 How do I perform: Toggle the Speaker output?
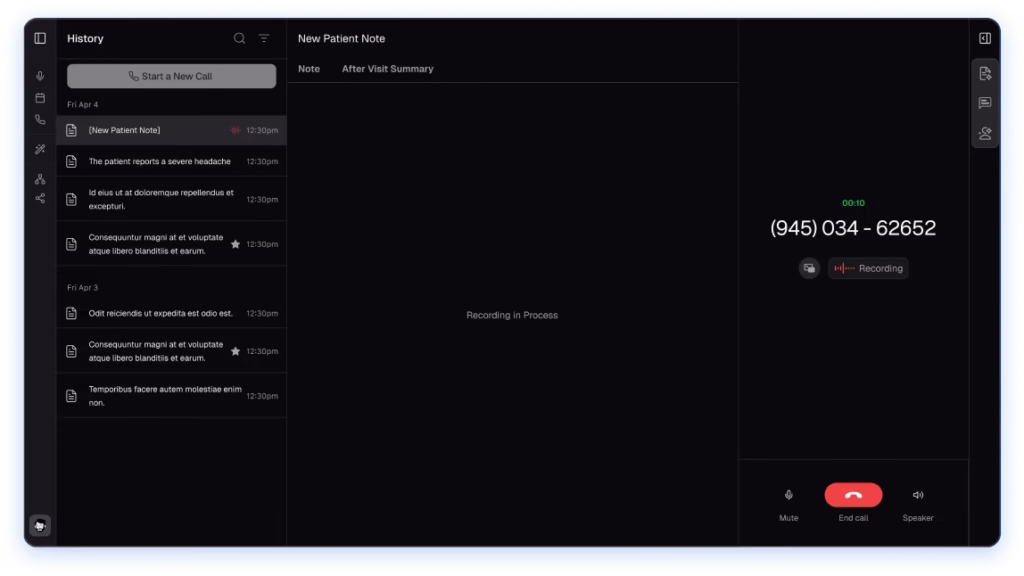pyautogui.click(x=918, y=495)
